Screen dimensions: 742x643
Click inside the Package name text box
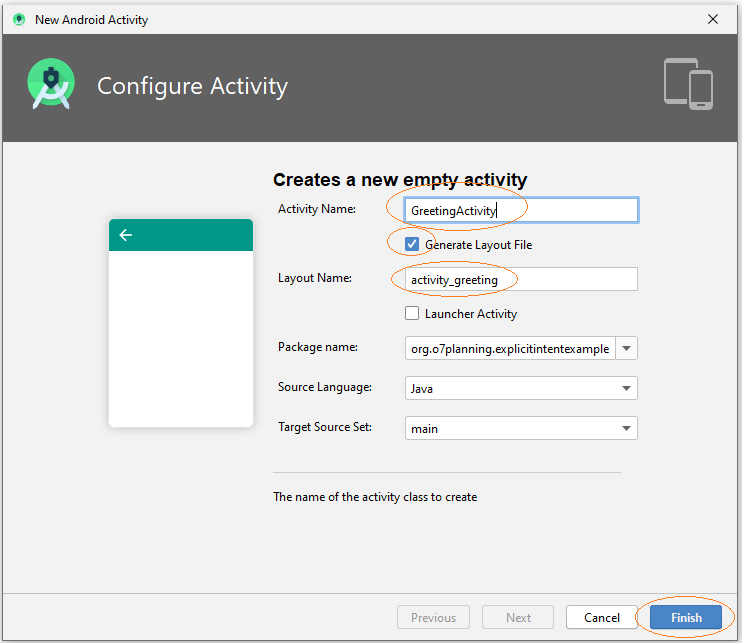(x=510, y=348)
